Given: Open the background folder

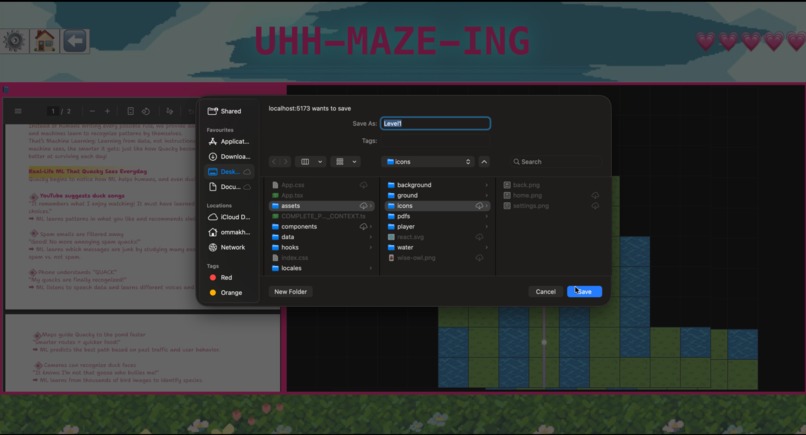Looking at the screenshot, I should click(437, 185).
